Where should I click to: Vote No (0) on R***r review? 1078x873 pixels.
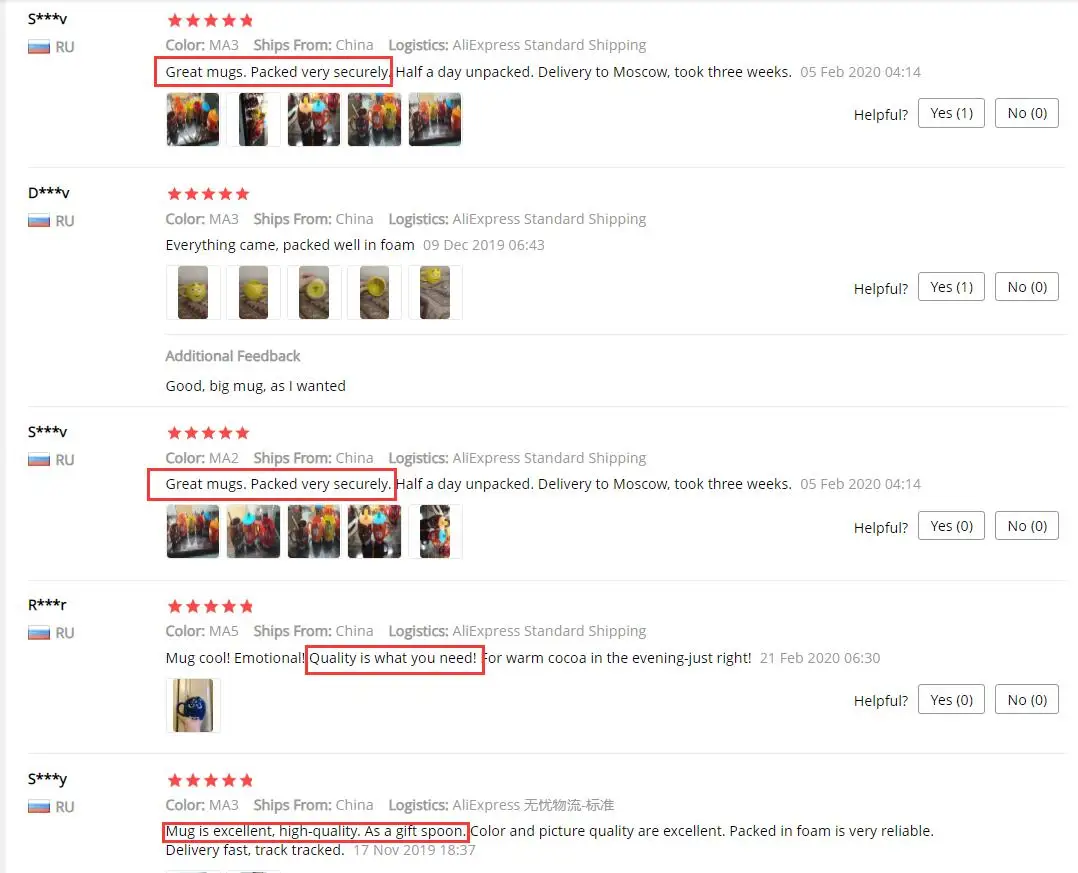click(1026, 700)
